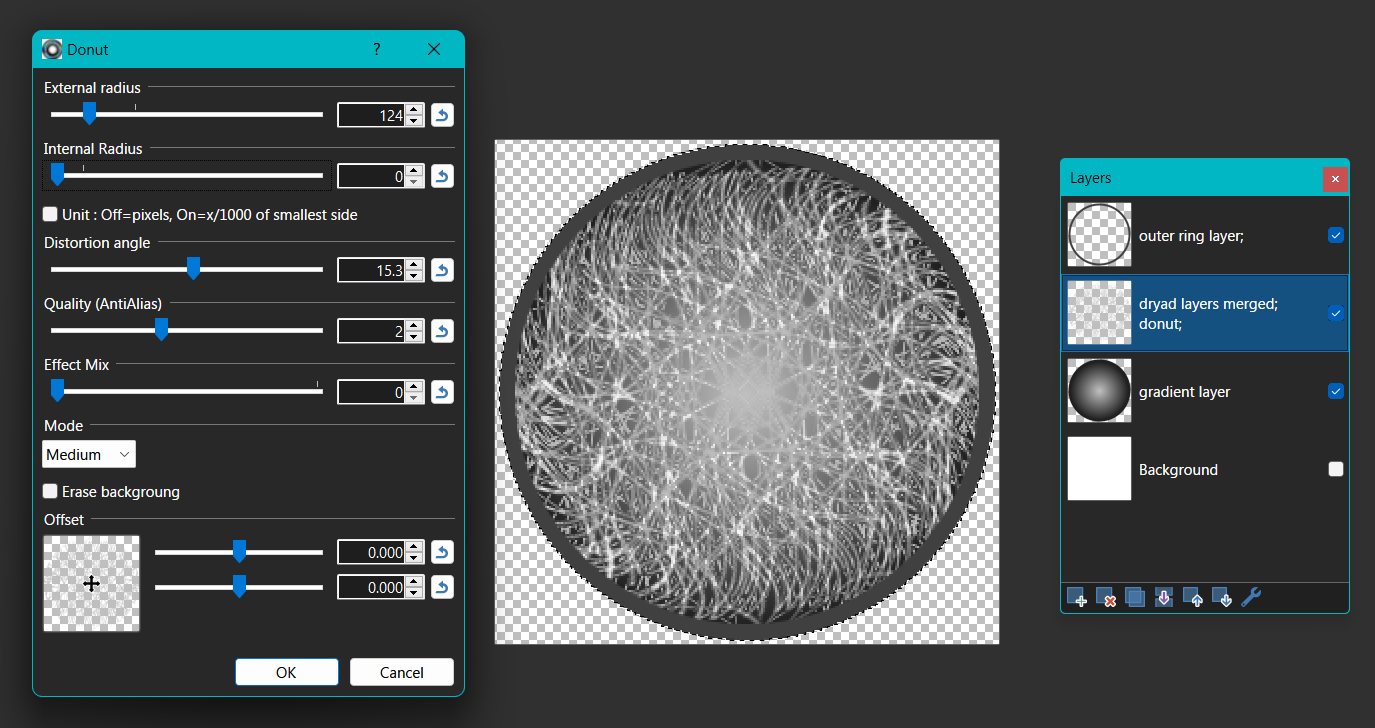Click the 'outer ring layer;' name
Image resolution: width=1375 pixels, height=728 pixels.
(x=1191, y=236)
